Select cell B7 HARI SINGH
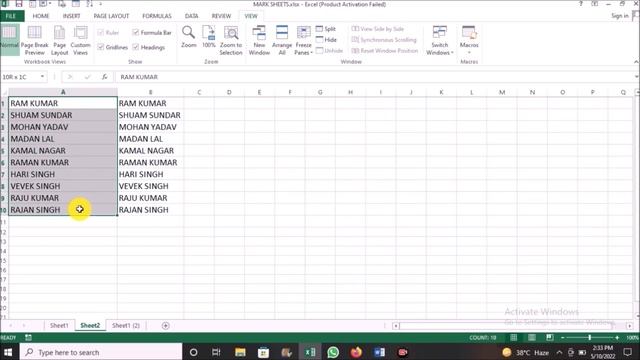Screen dimensions: 640x360 tap(151, 174)
